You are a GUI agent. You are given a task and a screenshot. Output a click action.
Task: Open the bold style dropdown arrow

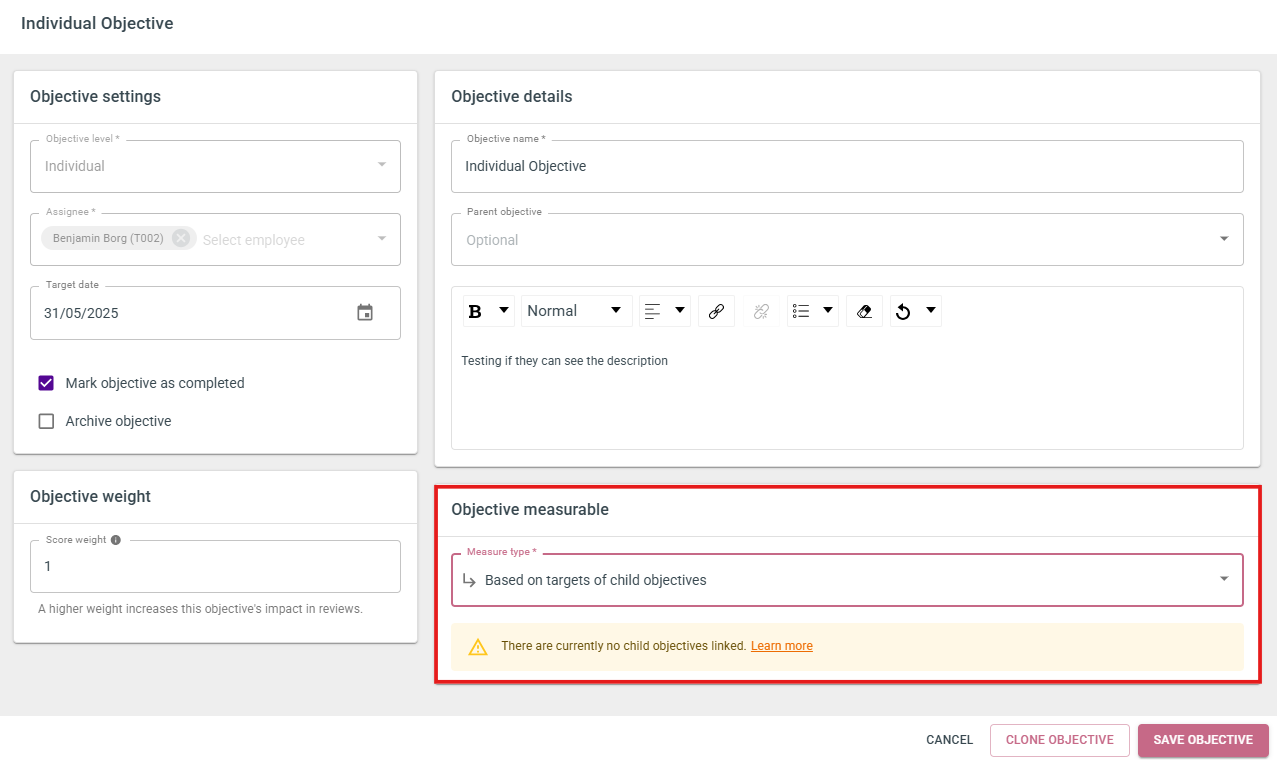[504, 310]
